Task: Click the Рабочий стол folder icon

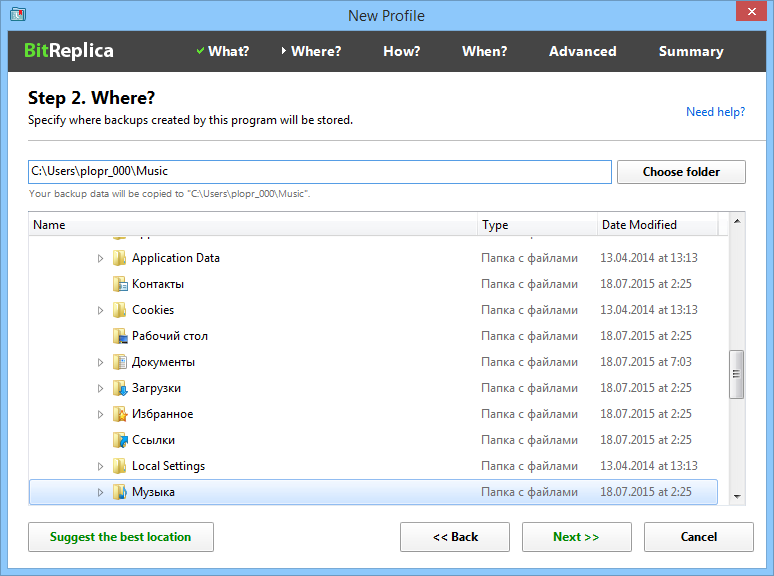Action: [119, 336]
